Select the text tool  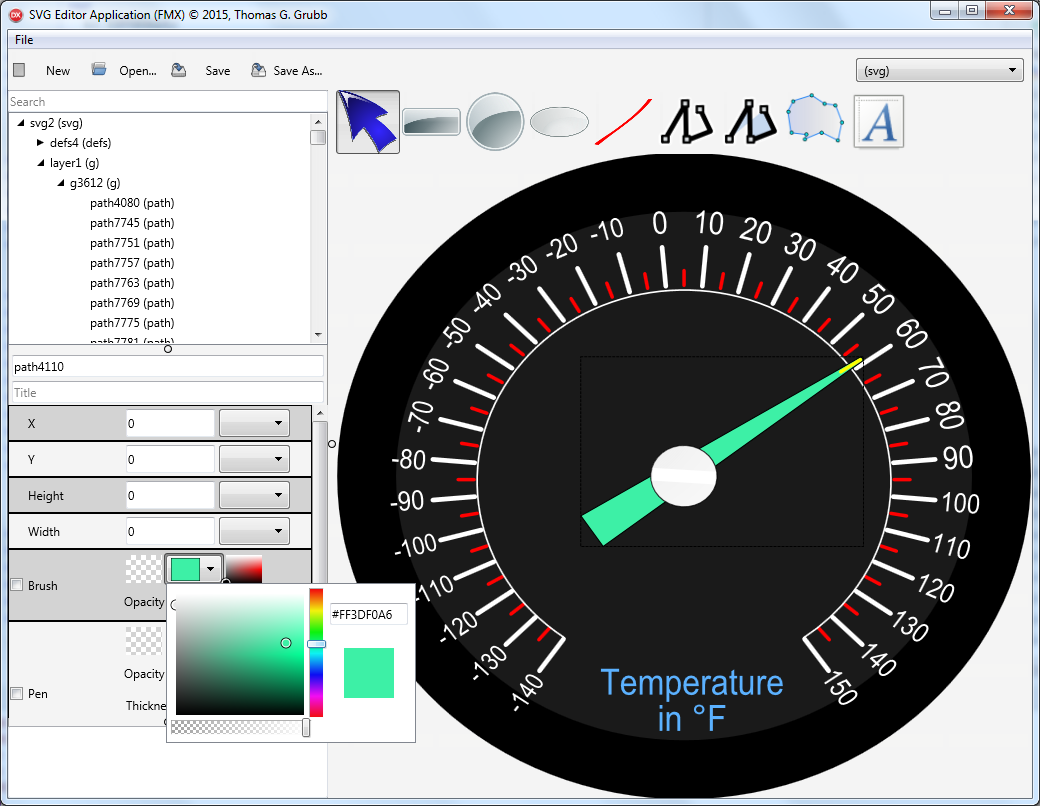(x=878, y=122)
